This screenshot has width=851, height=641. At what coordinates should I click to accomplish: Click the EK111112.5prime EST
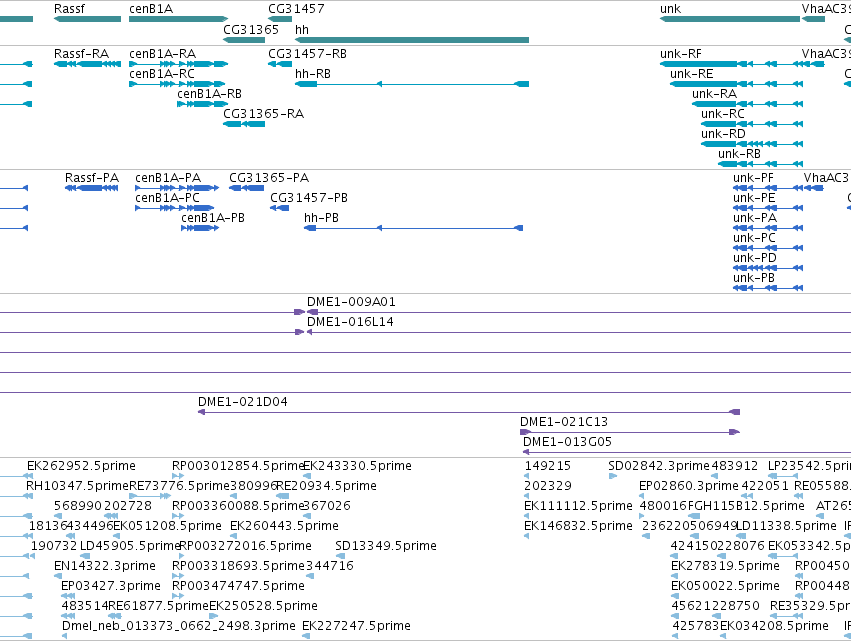point(526,516)
